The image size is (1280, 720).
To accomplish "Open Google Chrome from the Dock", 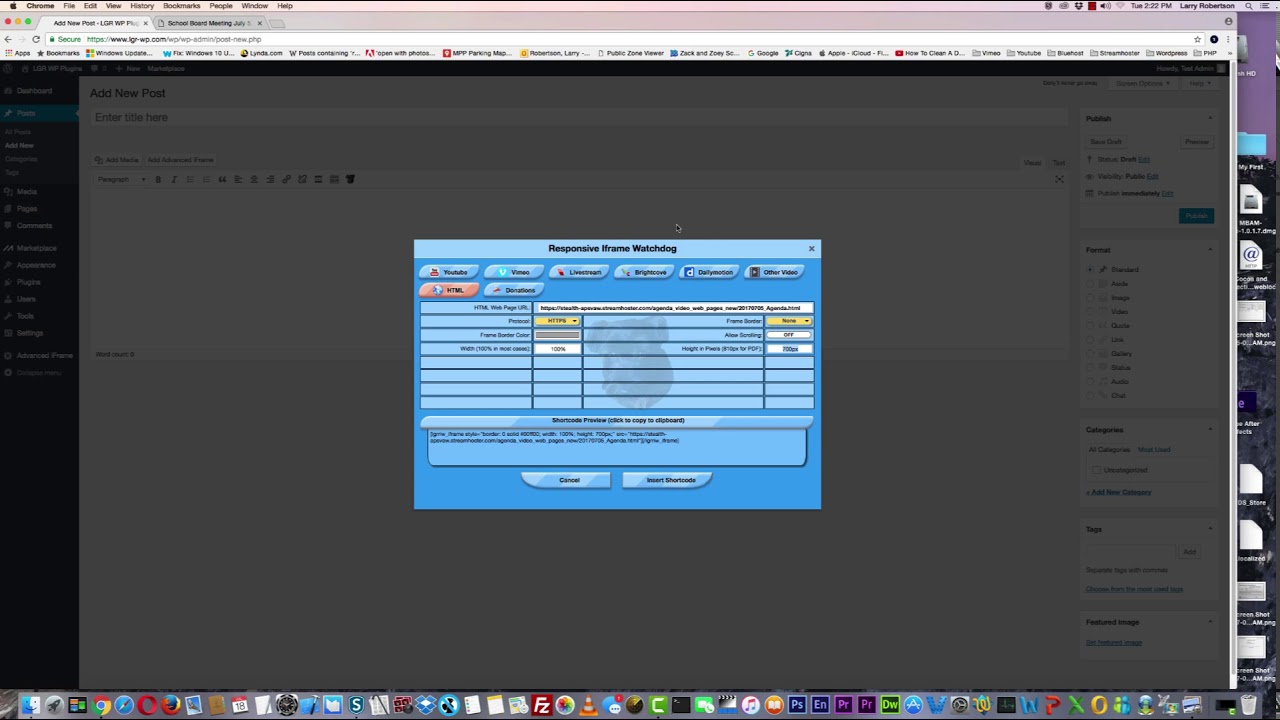I will (x=101, y=706).
